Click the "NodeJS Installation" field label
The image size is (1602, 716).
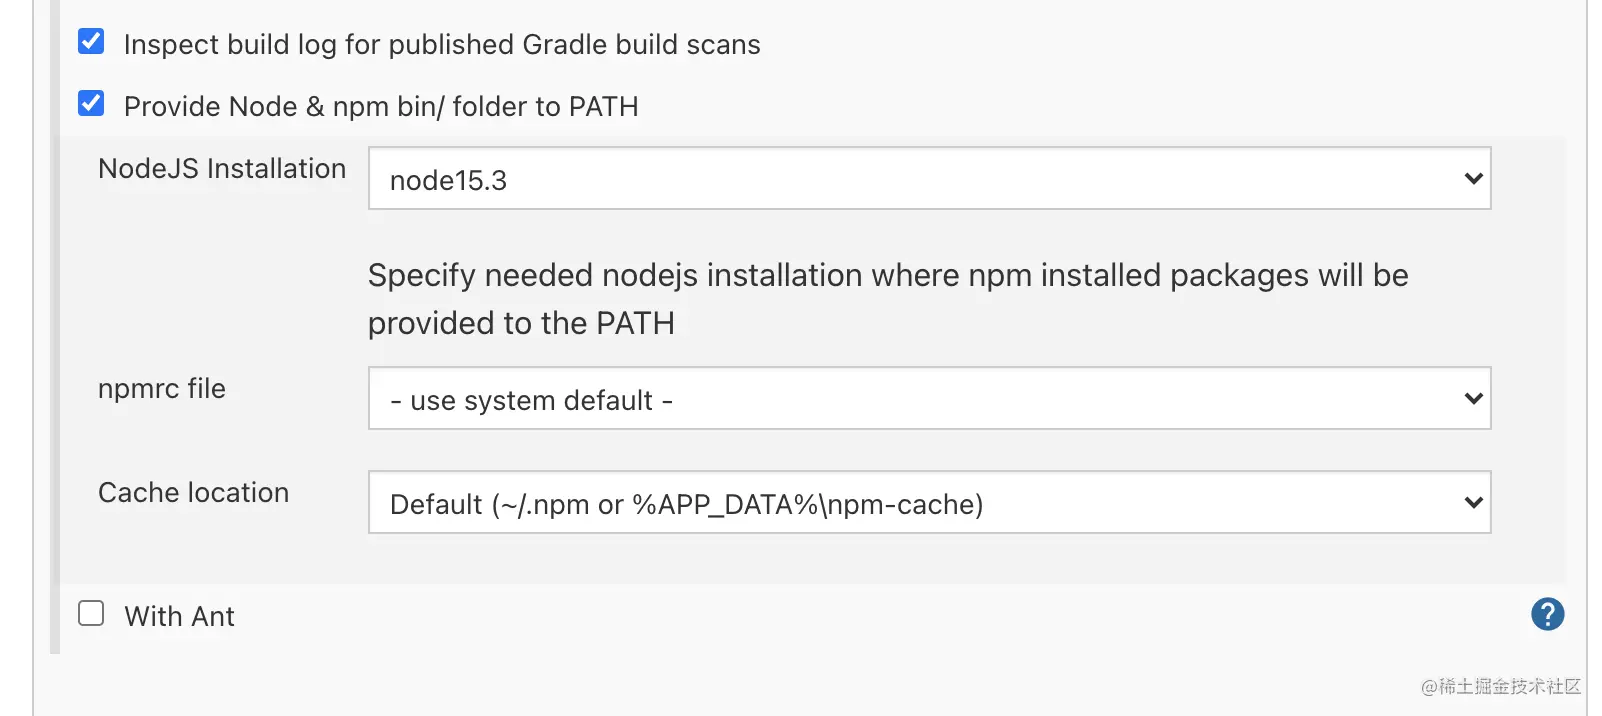[x=222, y=169]
